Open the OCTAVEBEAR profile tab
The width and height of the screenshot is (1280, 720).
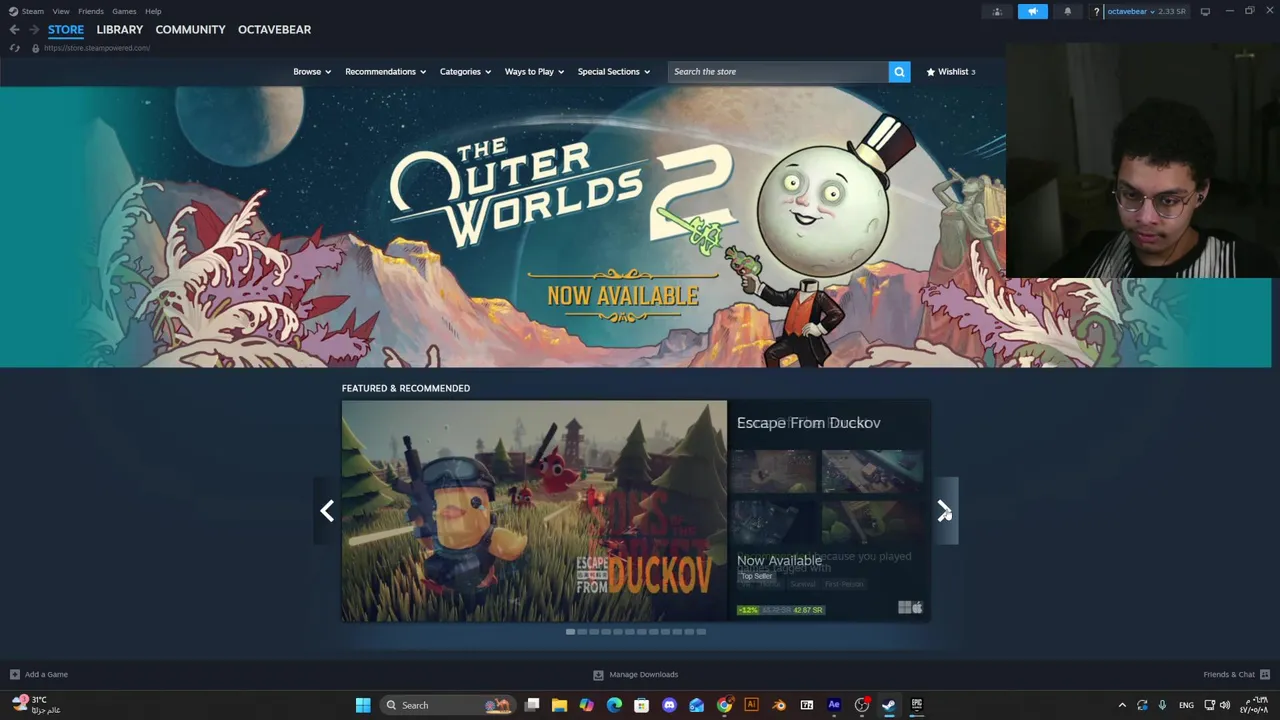(x=274, y=30)
